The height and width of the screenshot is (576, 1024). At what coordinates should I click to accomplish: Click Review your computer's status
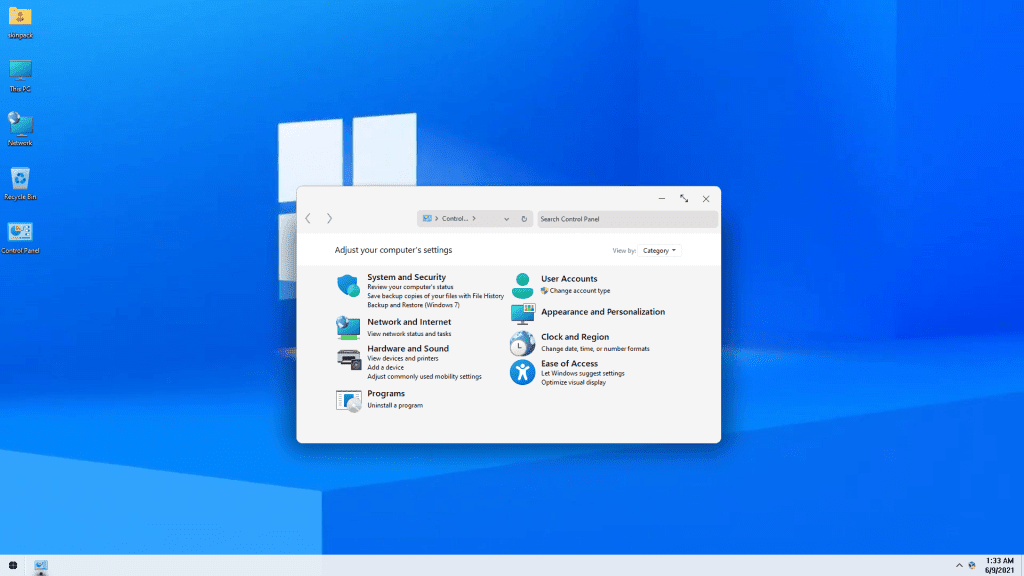pyautogui.click(x=410, y=287)
